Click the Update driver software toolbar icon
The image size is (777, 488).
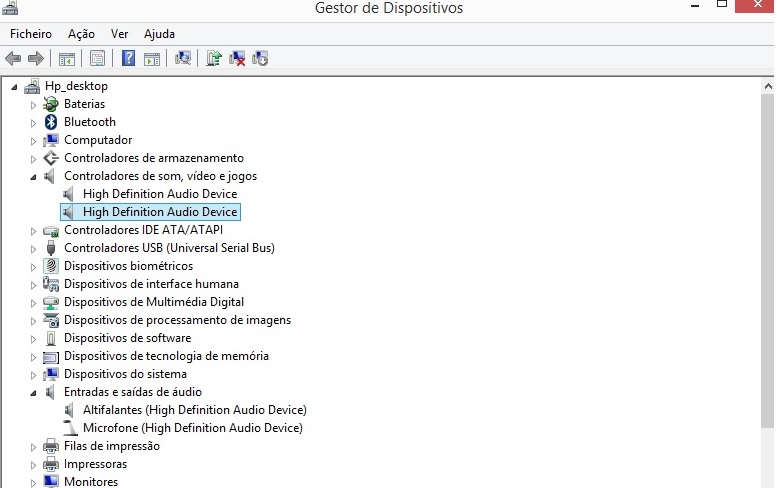point(214,58)
